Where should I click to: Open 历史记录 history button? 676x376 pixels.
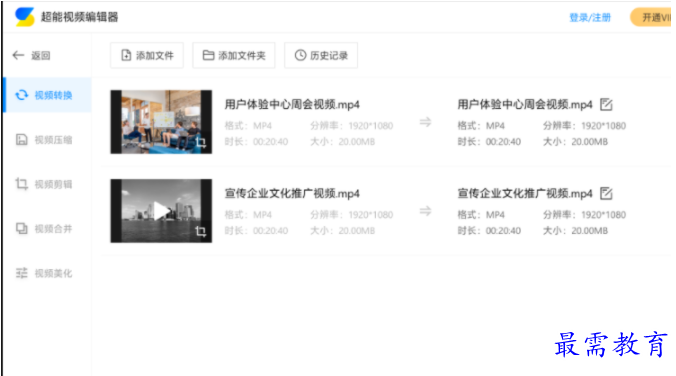click(x=321, y=55)
